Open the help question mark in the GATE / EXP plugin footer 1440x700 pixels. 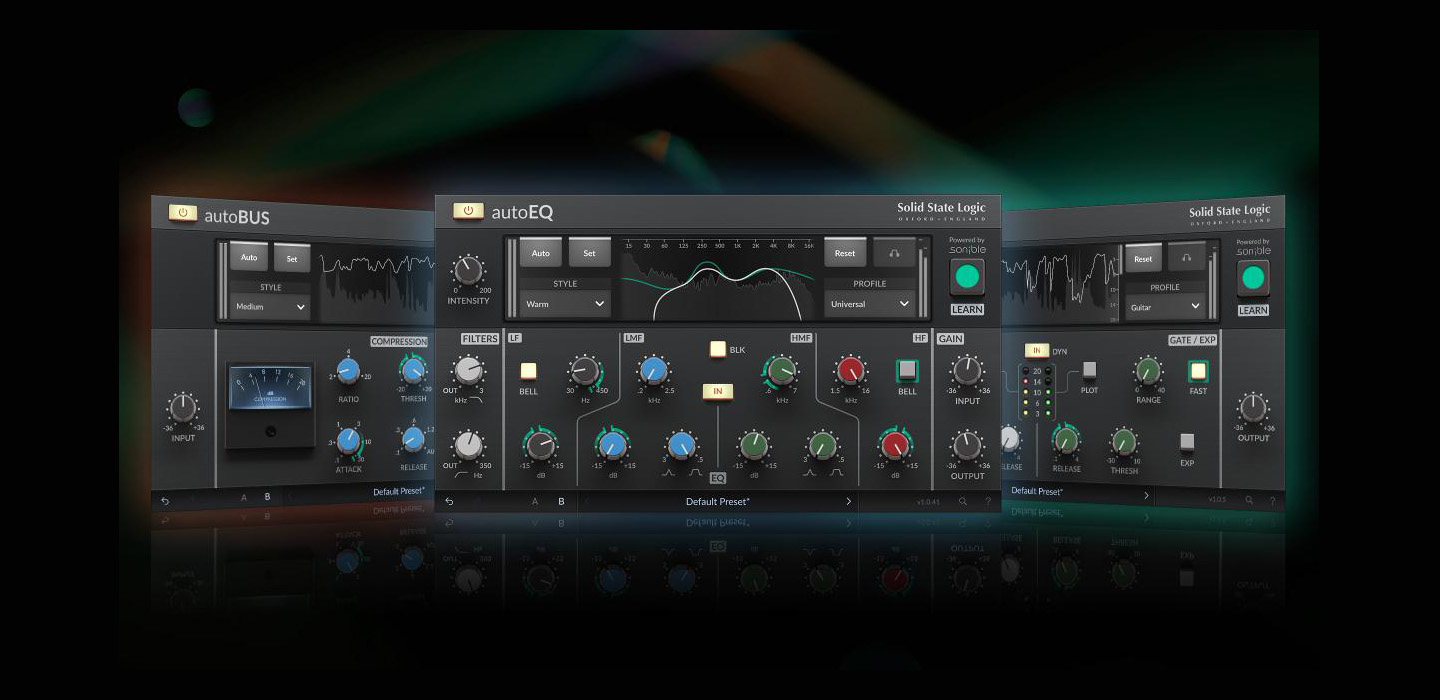1272,499
